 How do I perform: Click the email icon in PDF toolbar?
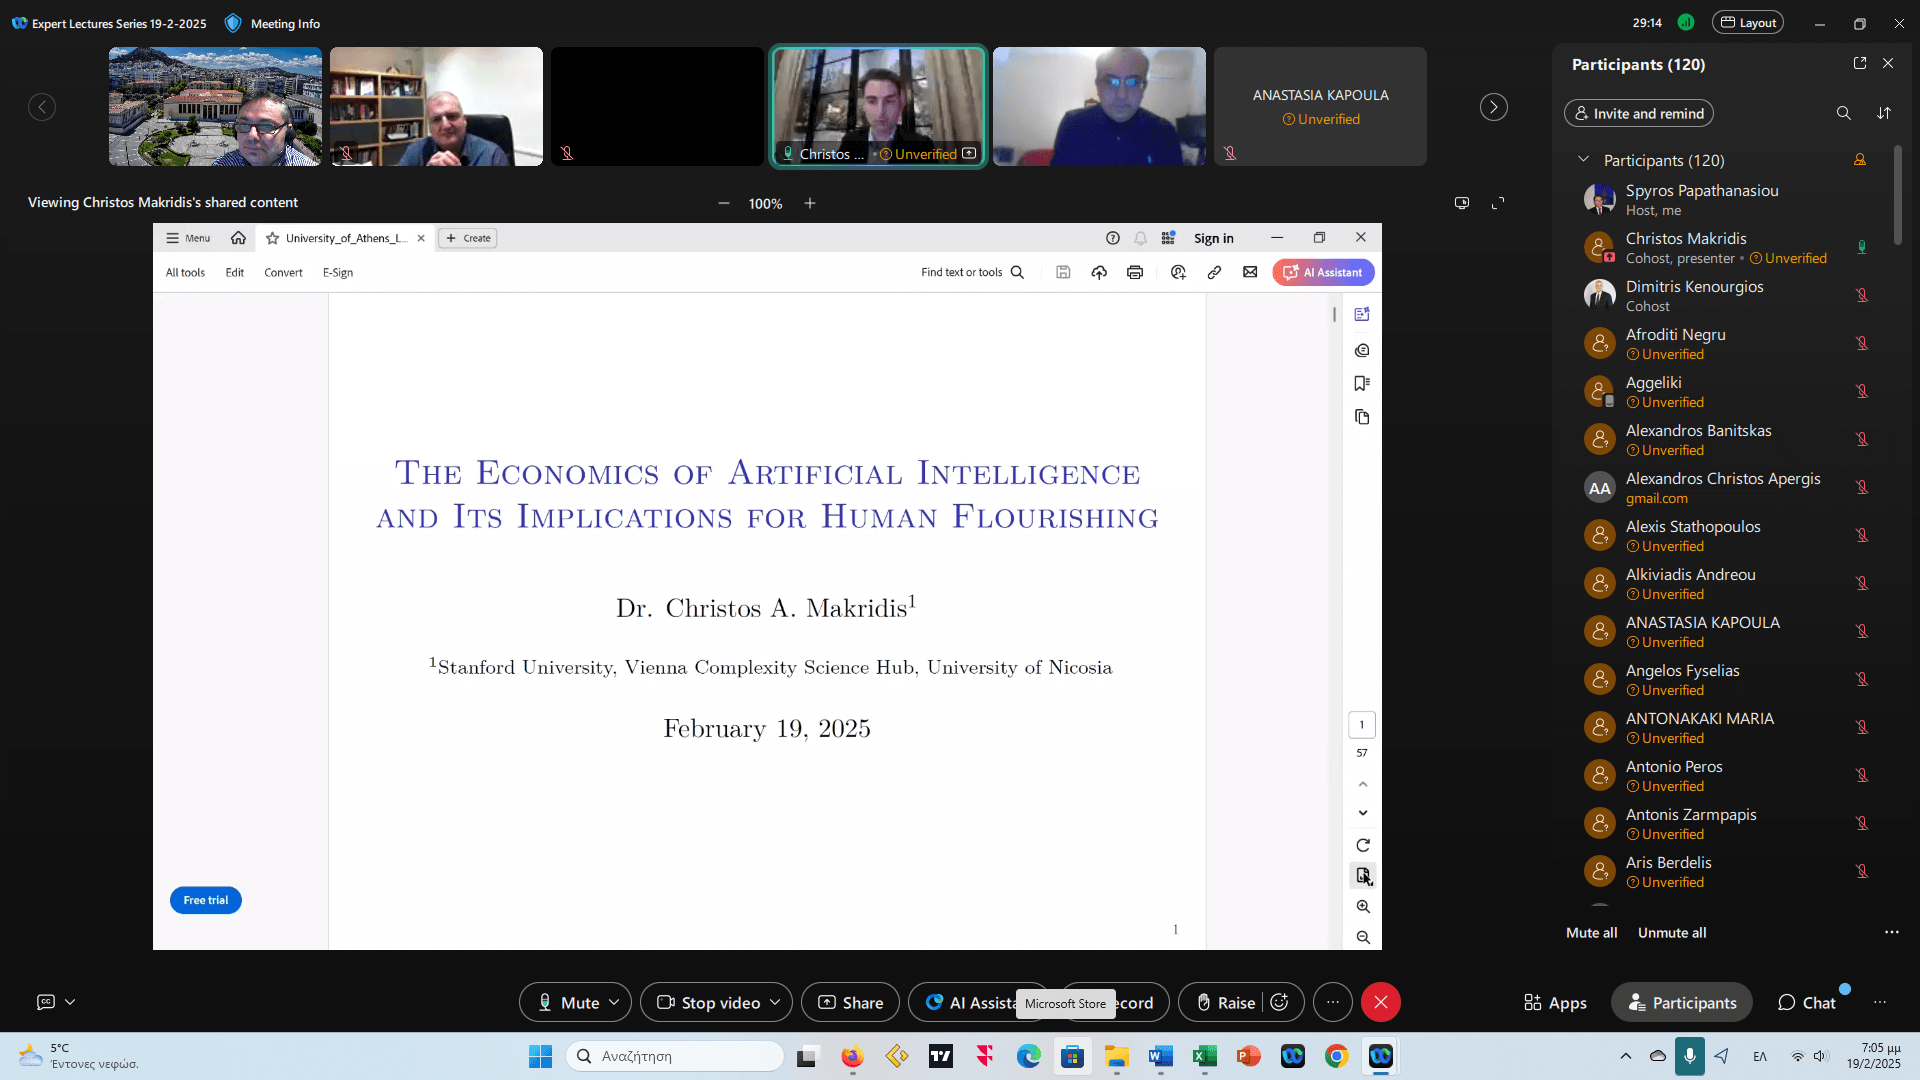pyautogui.click(x=1249, y=272)
